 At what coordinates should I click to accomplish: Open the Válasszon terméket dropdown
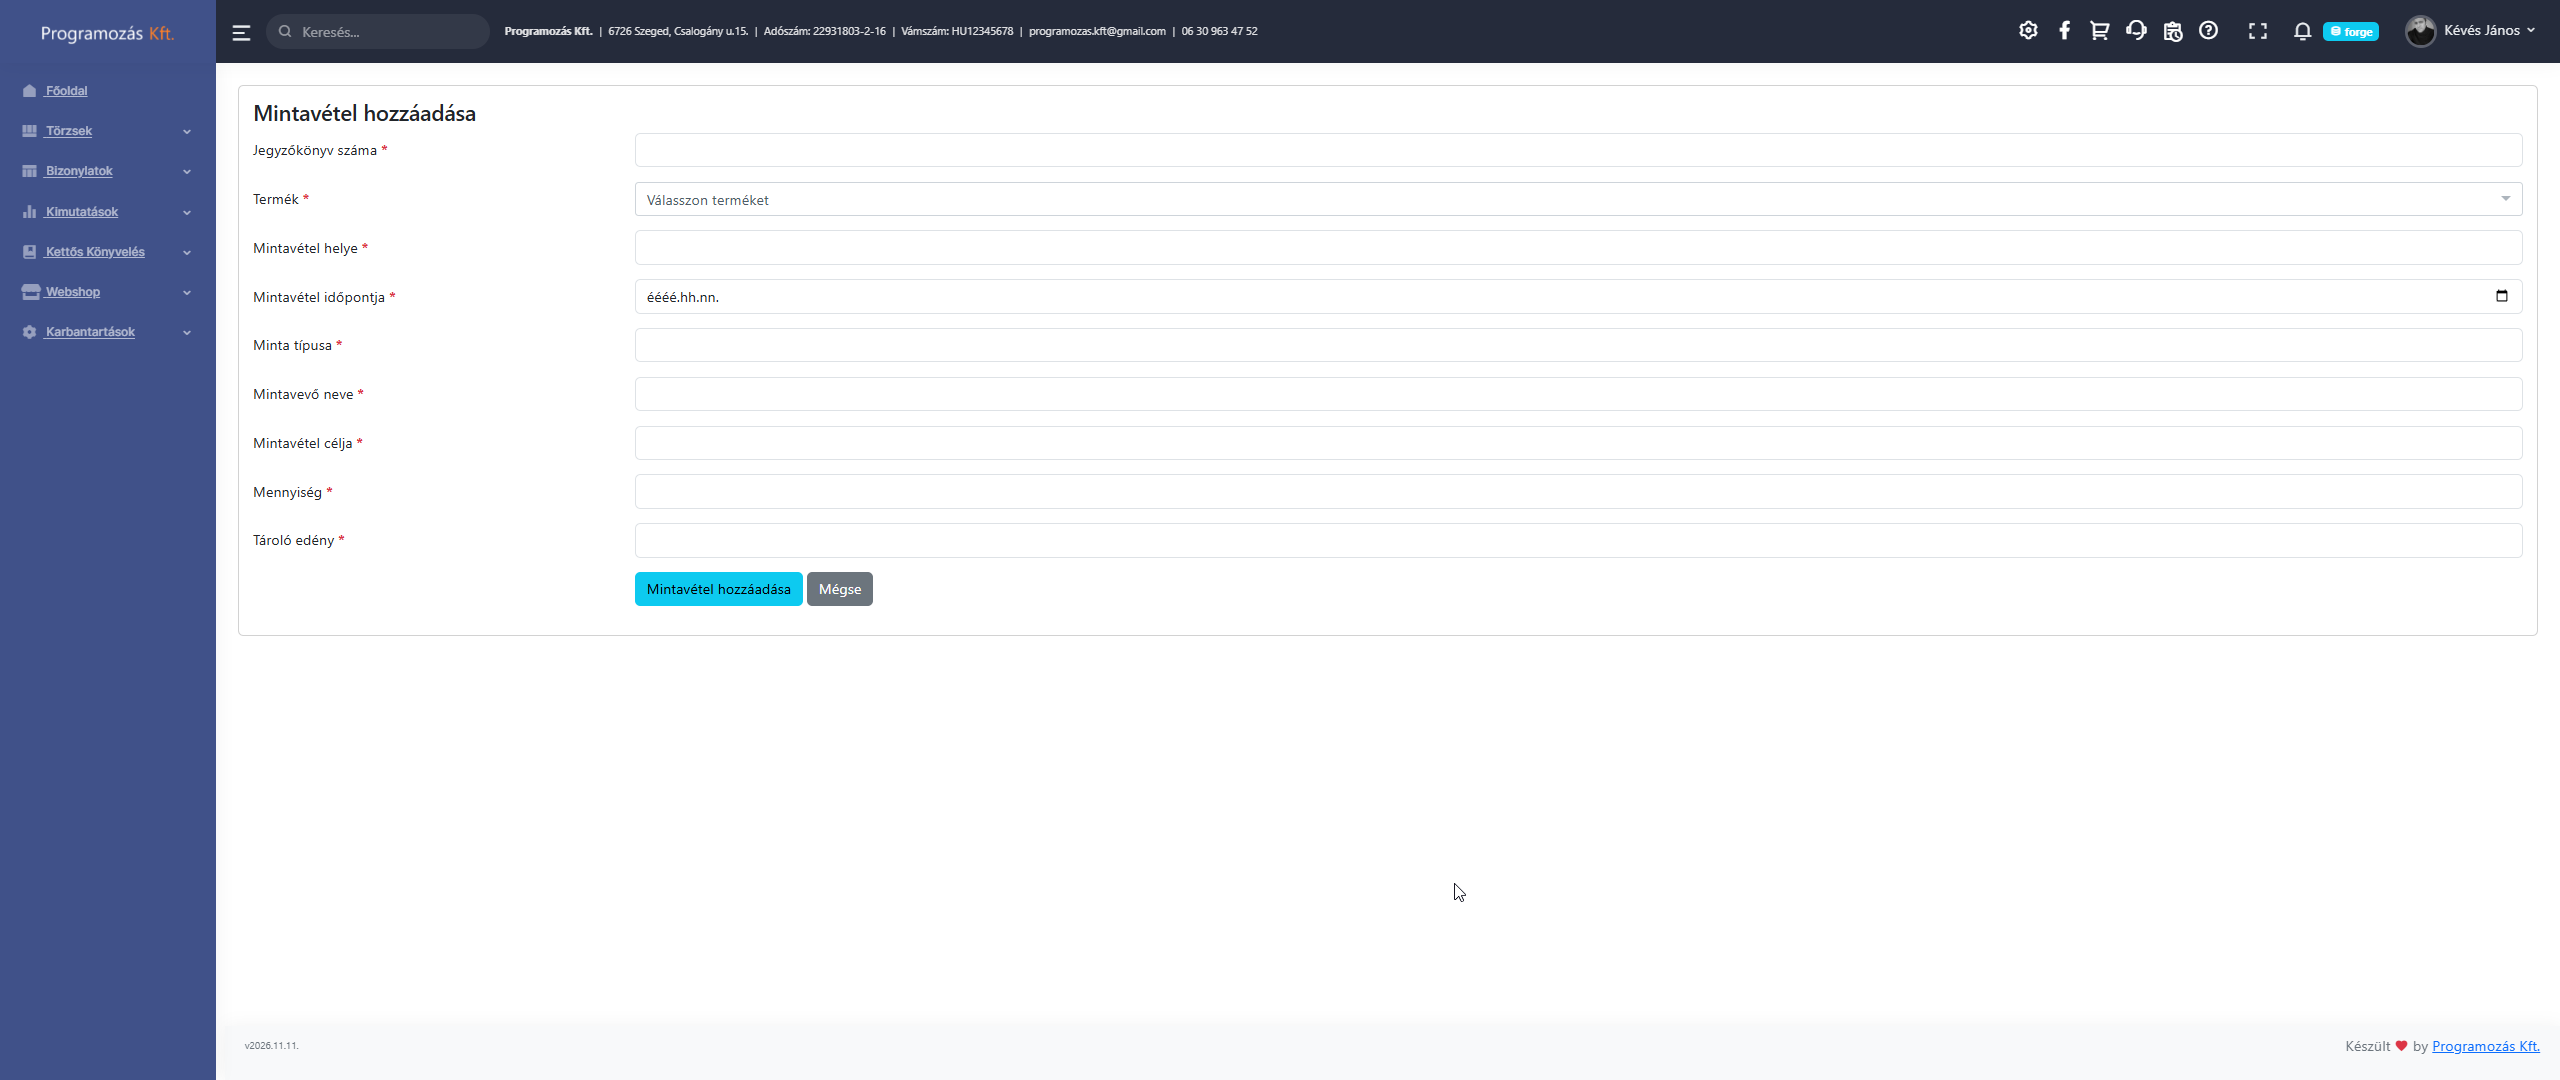(1577, 199)
